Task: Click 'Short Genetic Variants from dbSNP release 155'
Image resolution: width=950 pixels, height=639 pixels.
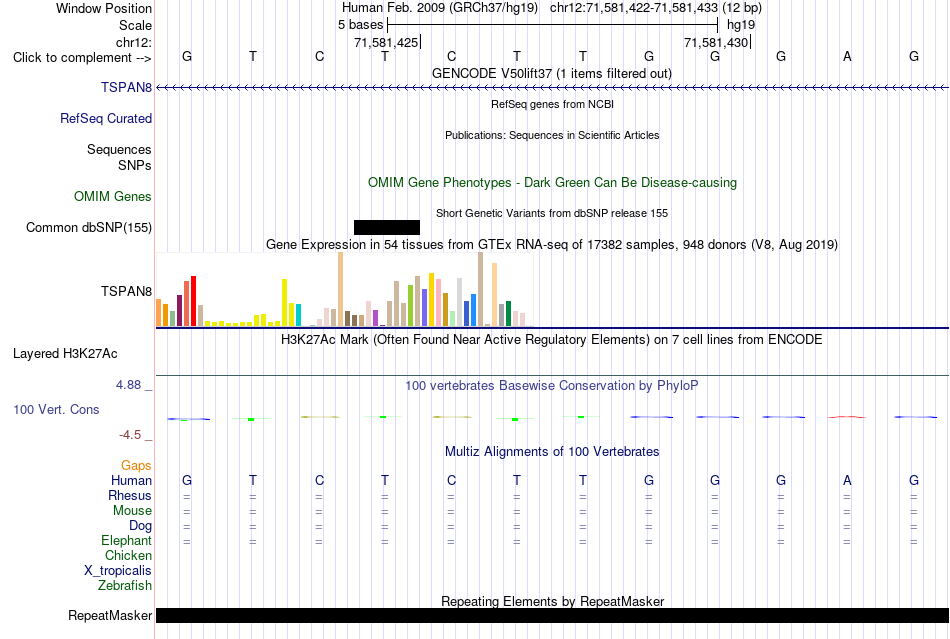Action: pyautogui.click(x=552, y=213)
